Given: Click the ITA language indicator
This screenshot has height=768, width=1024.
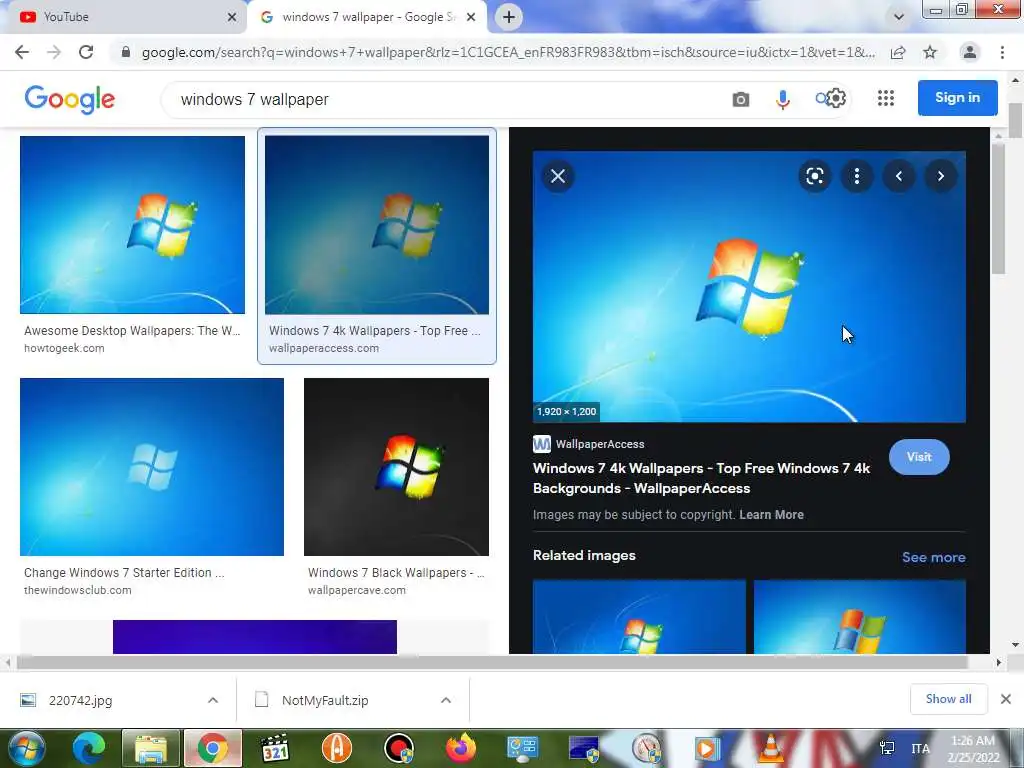Looking at the screenshot, I should (x=921, y=748).
